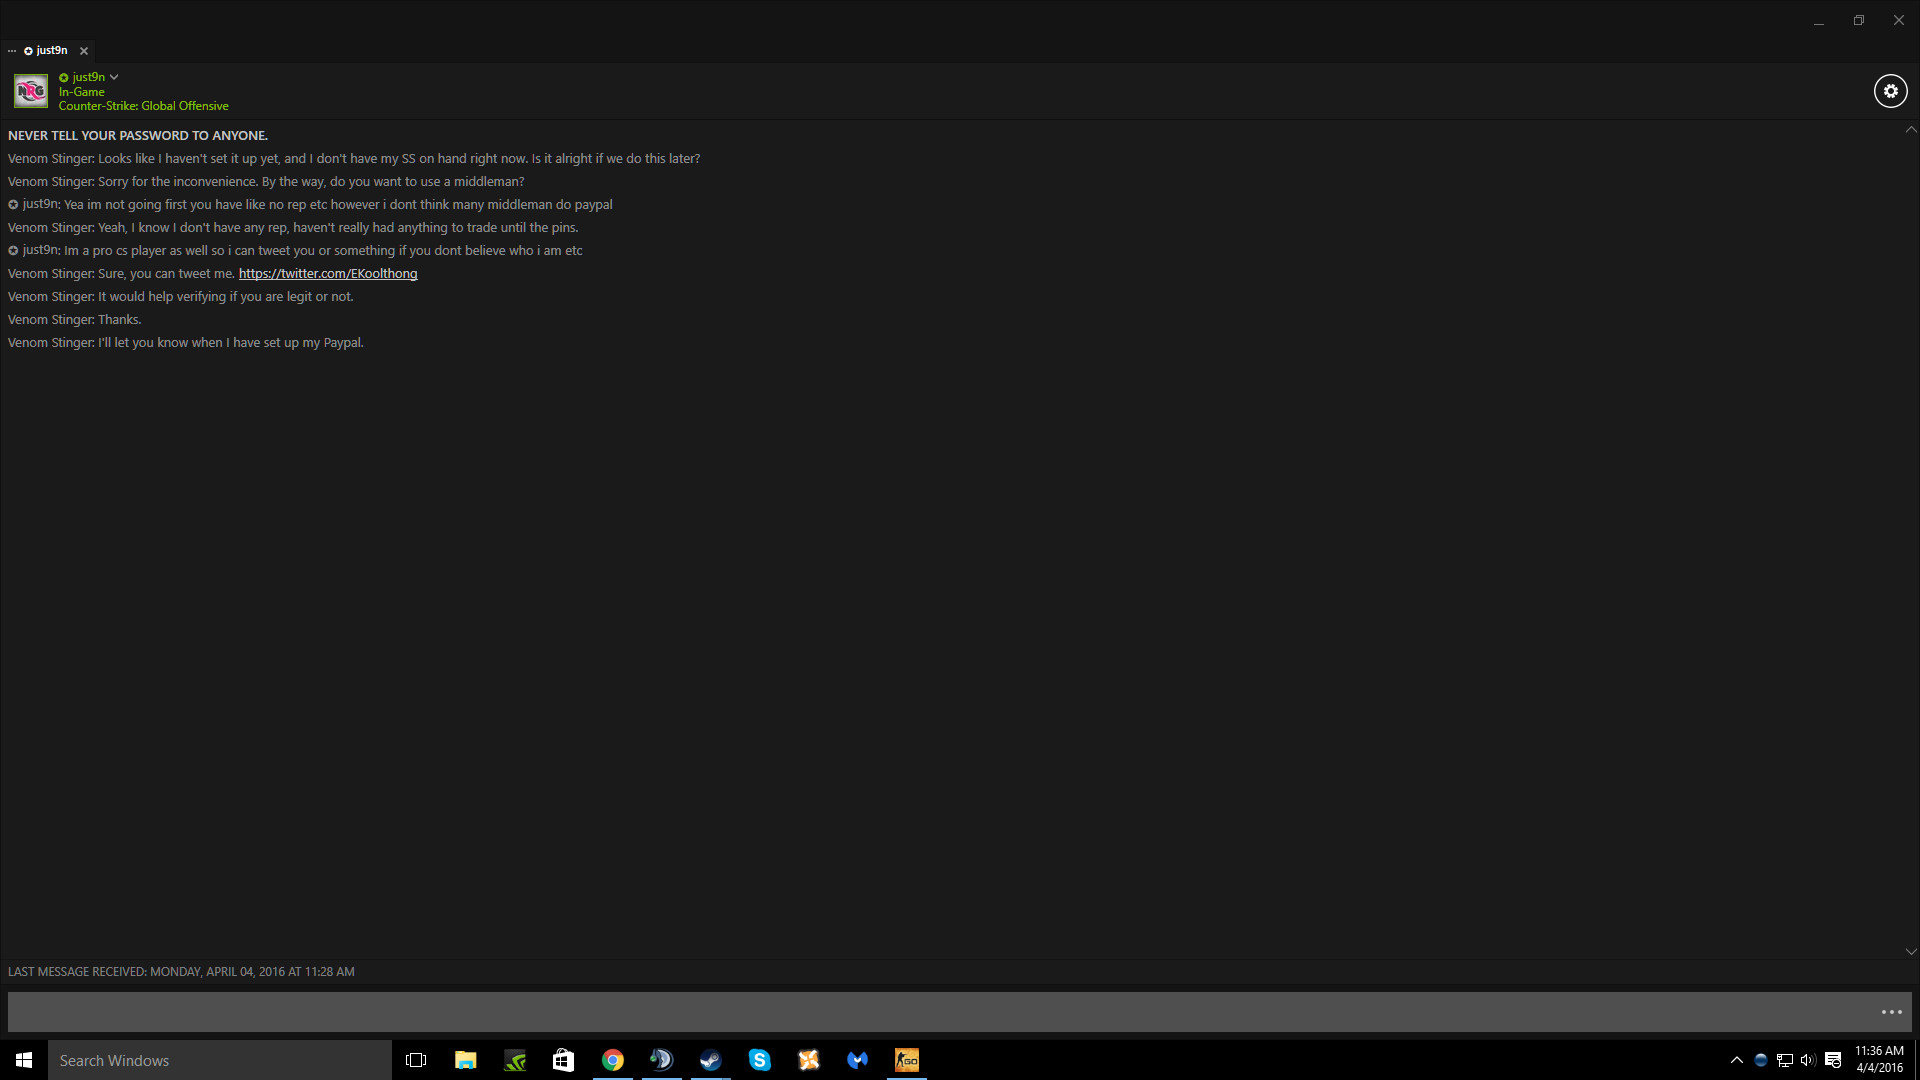The width and height of the screenshot is (1920, 1080).
Task: Open the chat settings gear icon
Action: 1890,91
